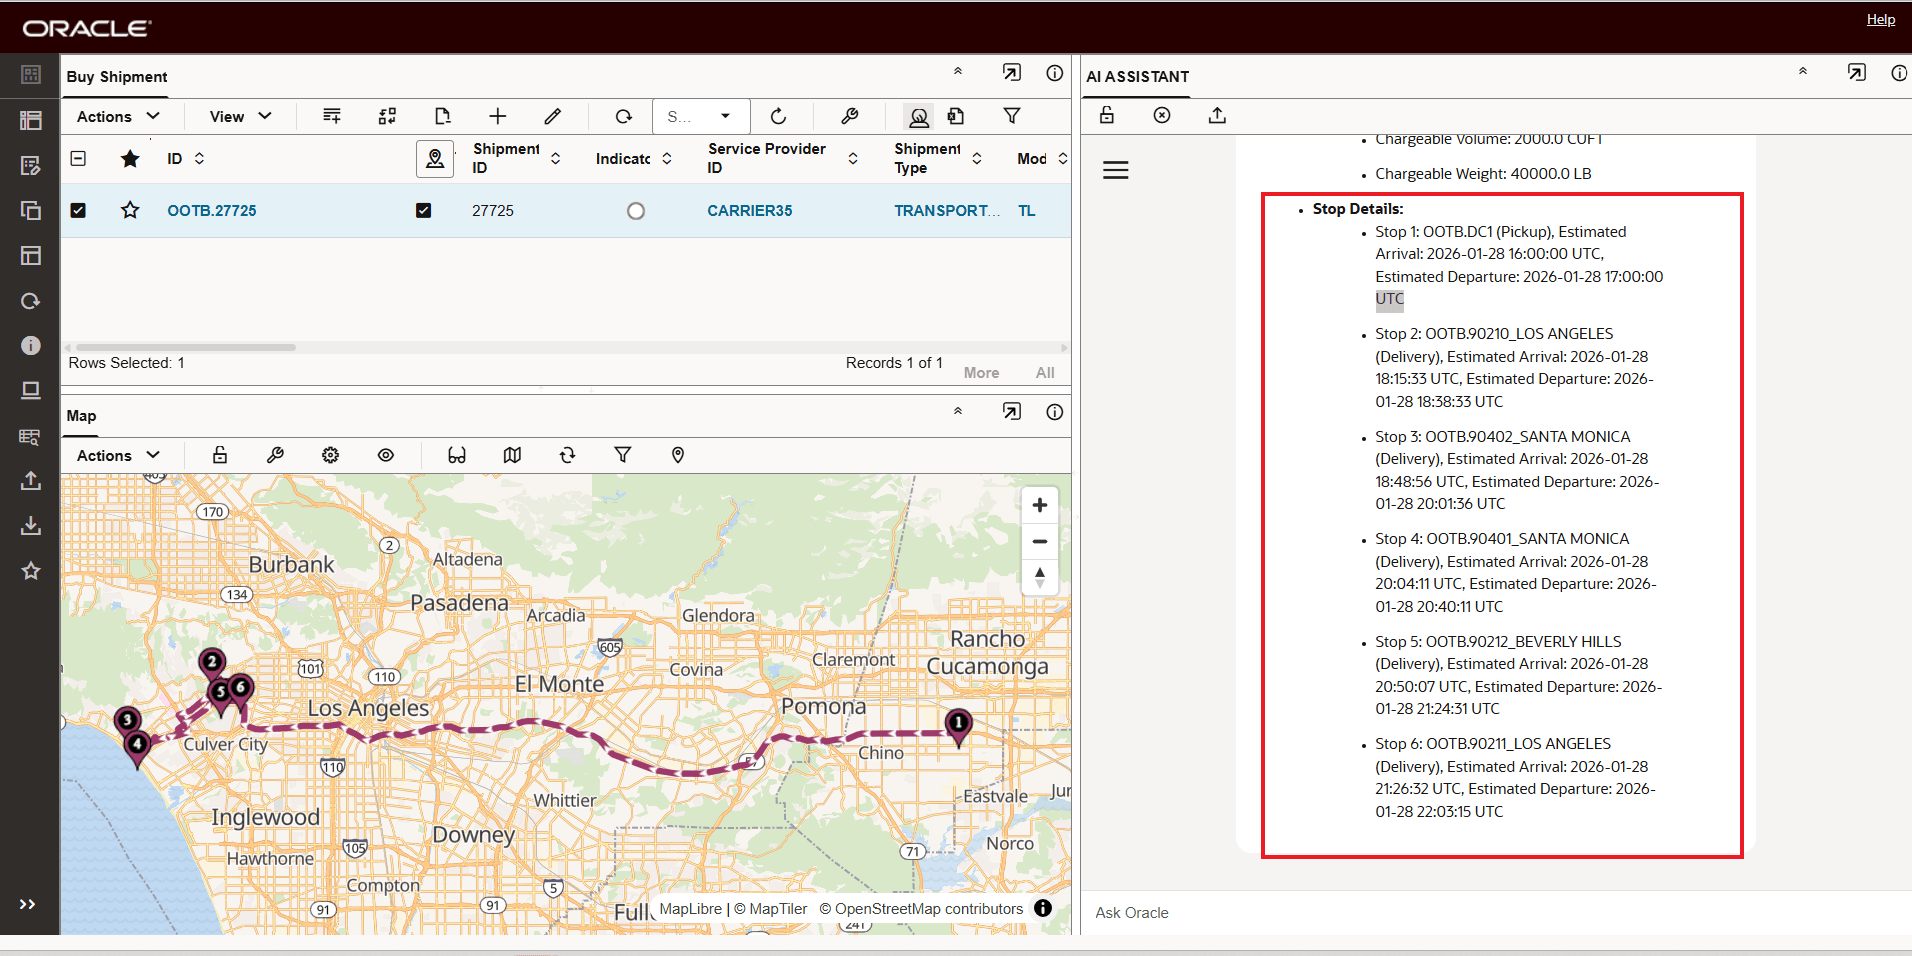The width and height of the screenshot is (1912, 956).
Task: Click the wrench settings icon on Map toolbar
Action: (275, 455)
